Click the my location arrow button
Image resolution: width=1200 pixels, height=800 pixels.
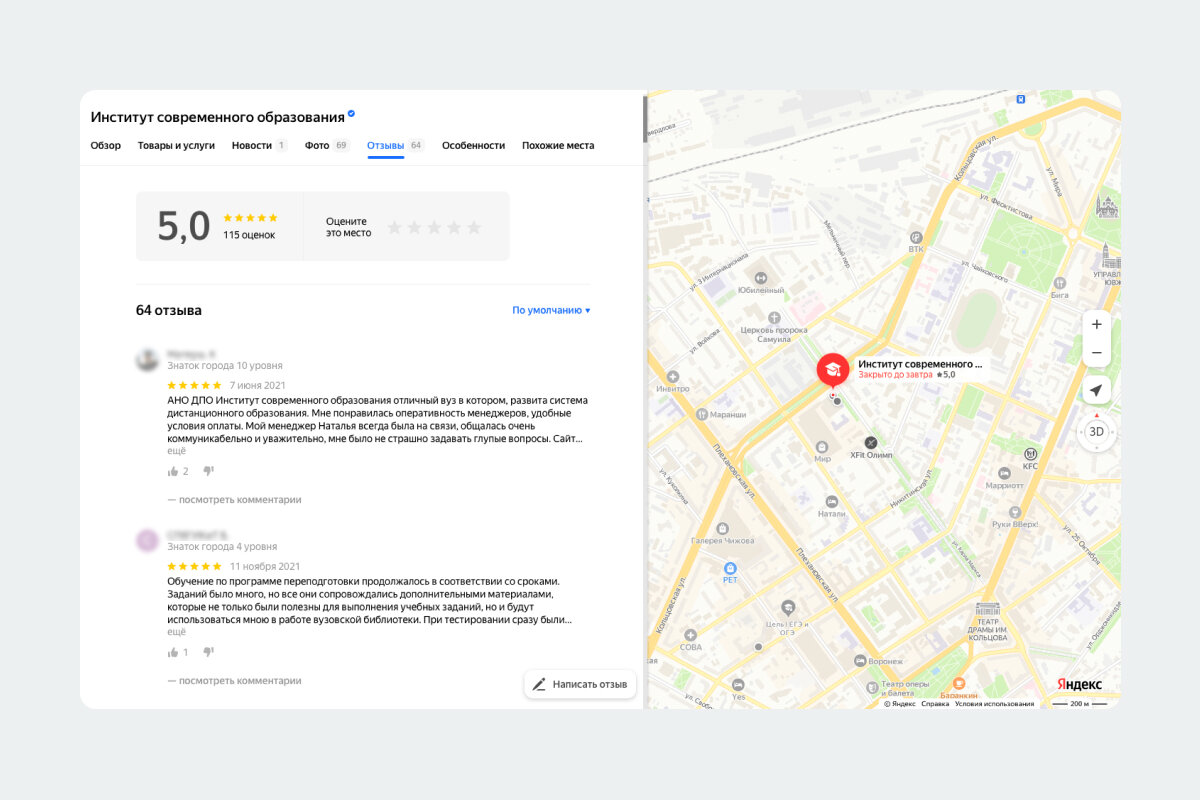[x=1097, y=390]
